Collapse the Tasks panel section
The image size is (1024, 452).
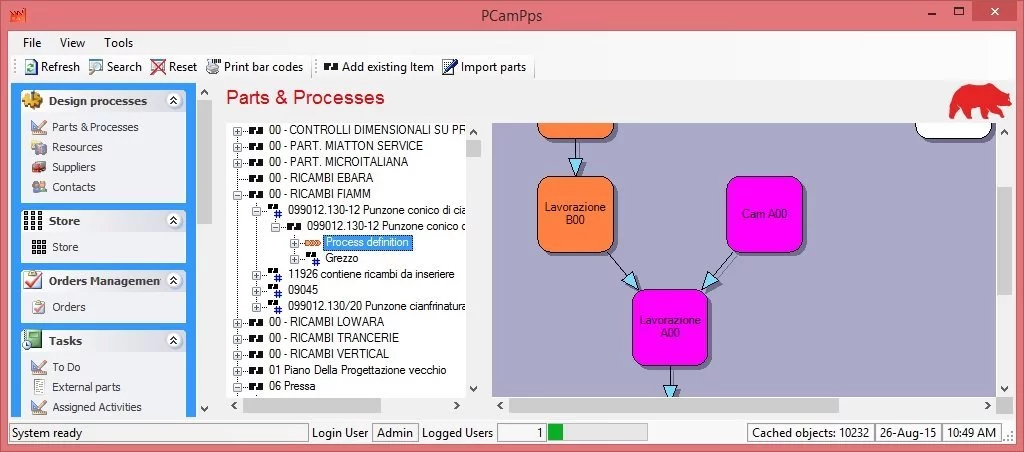point(173,340)
